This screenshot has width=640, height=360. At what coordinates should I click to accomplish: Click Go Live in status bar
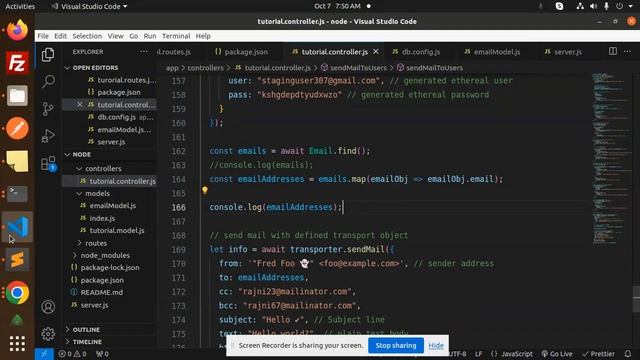pyautogui.click(x=557, y=354)
